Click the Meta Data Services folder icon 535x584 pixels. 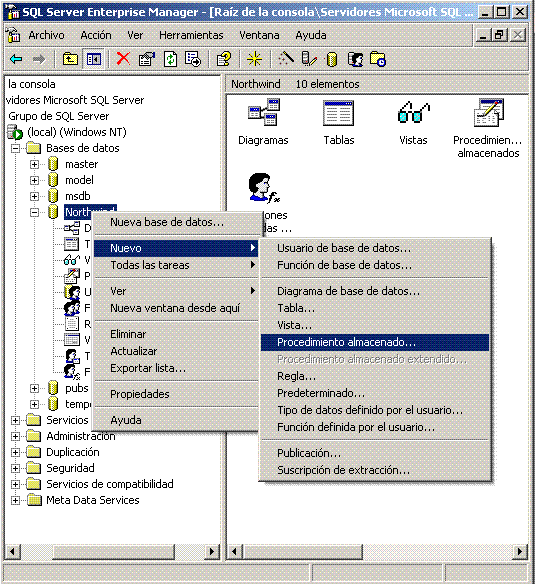(x=34, y=500)
